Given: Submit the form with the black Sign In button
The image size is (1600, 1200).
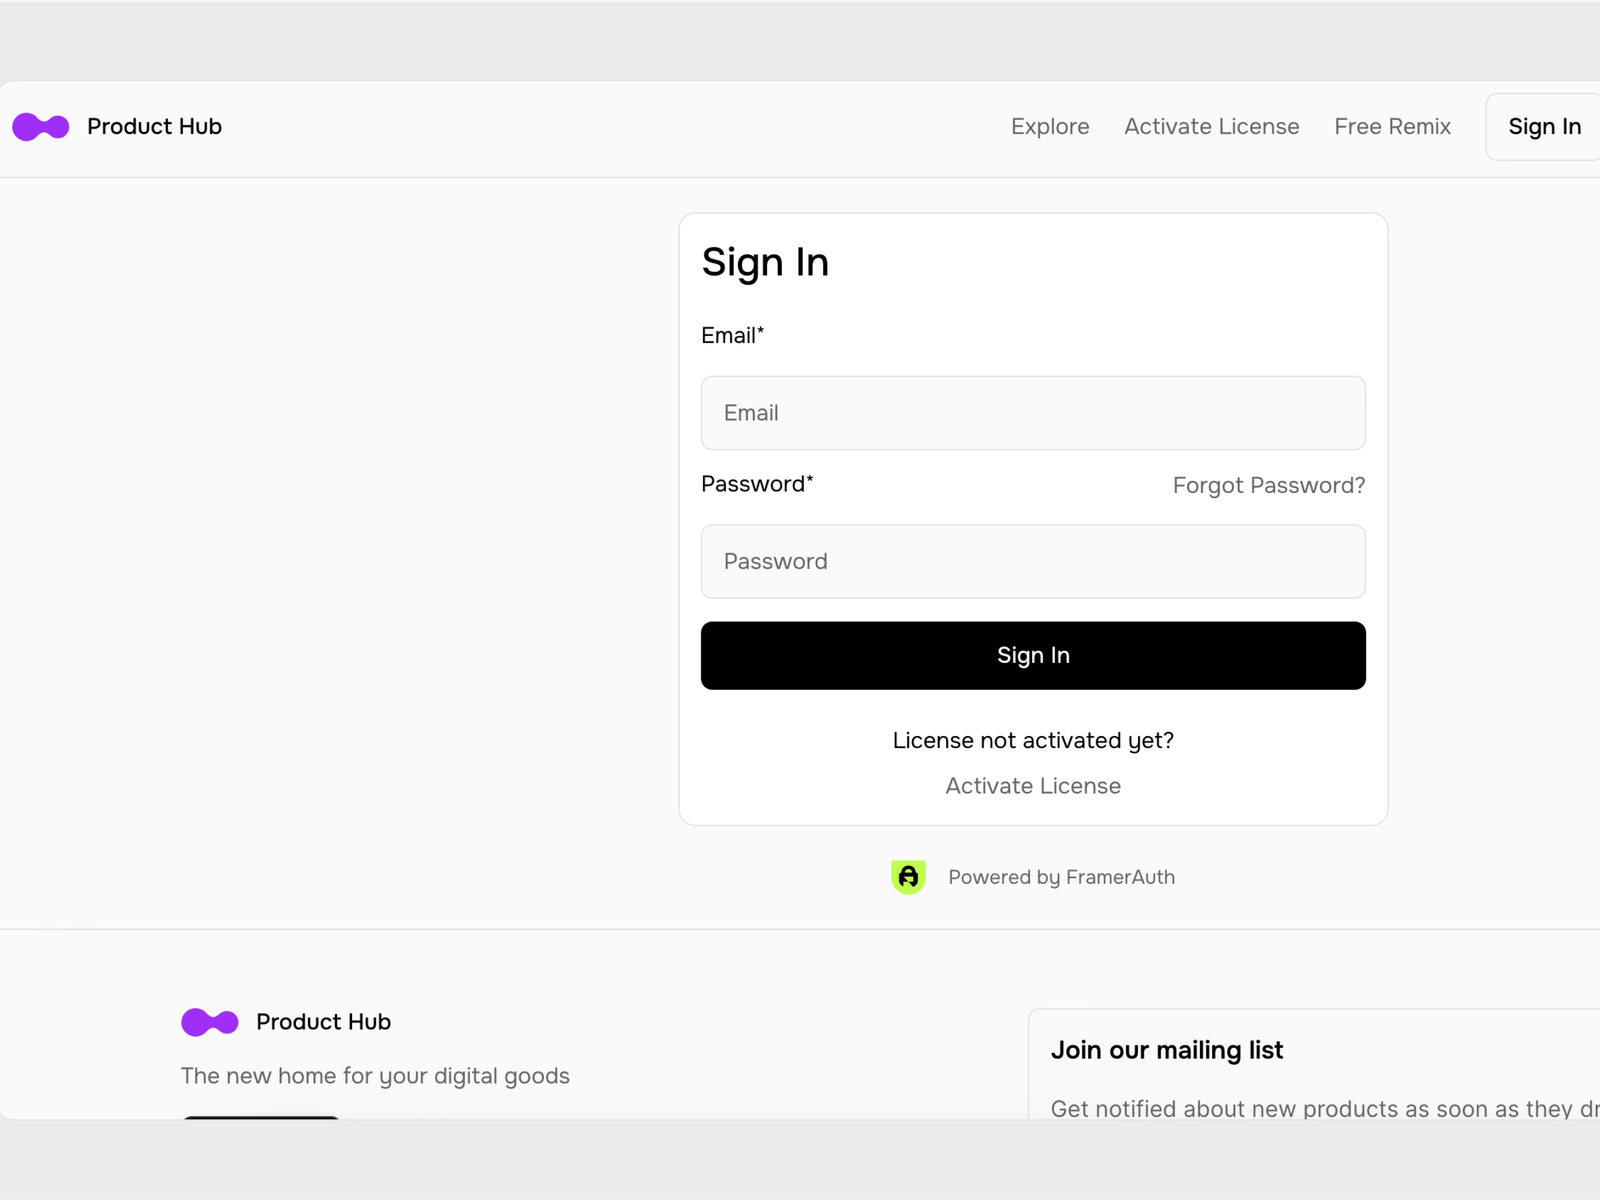Looking at the screenshot, I should tap(1032, 655).
